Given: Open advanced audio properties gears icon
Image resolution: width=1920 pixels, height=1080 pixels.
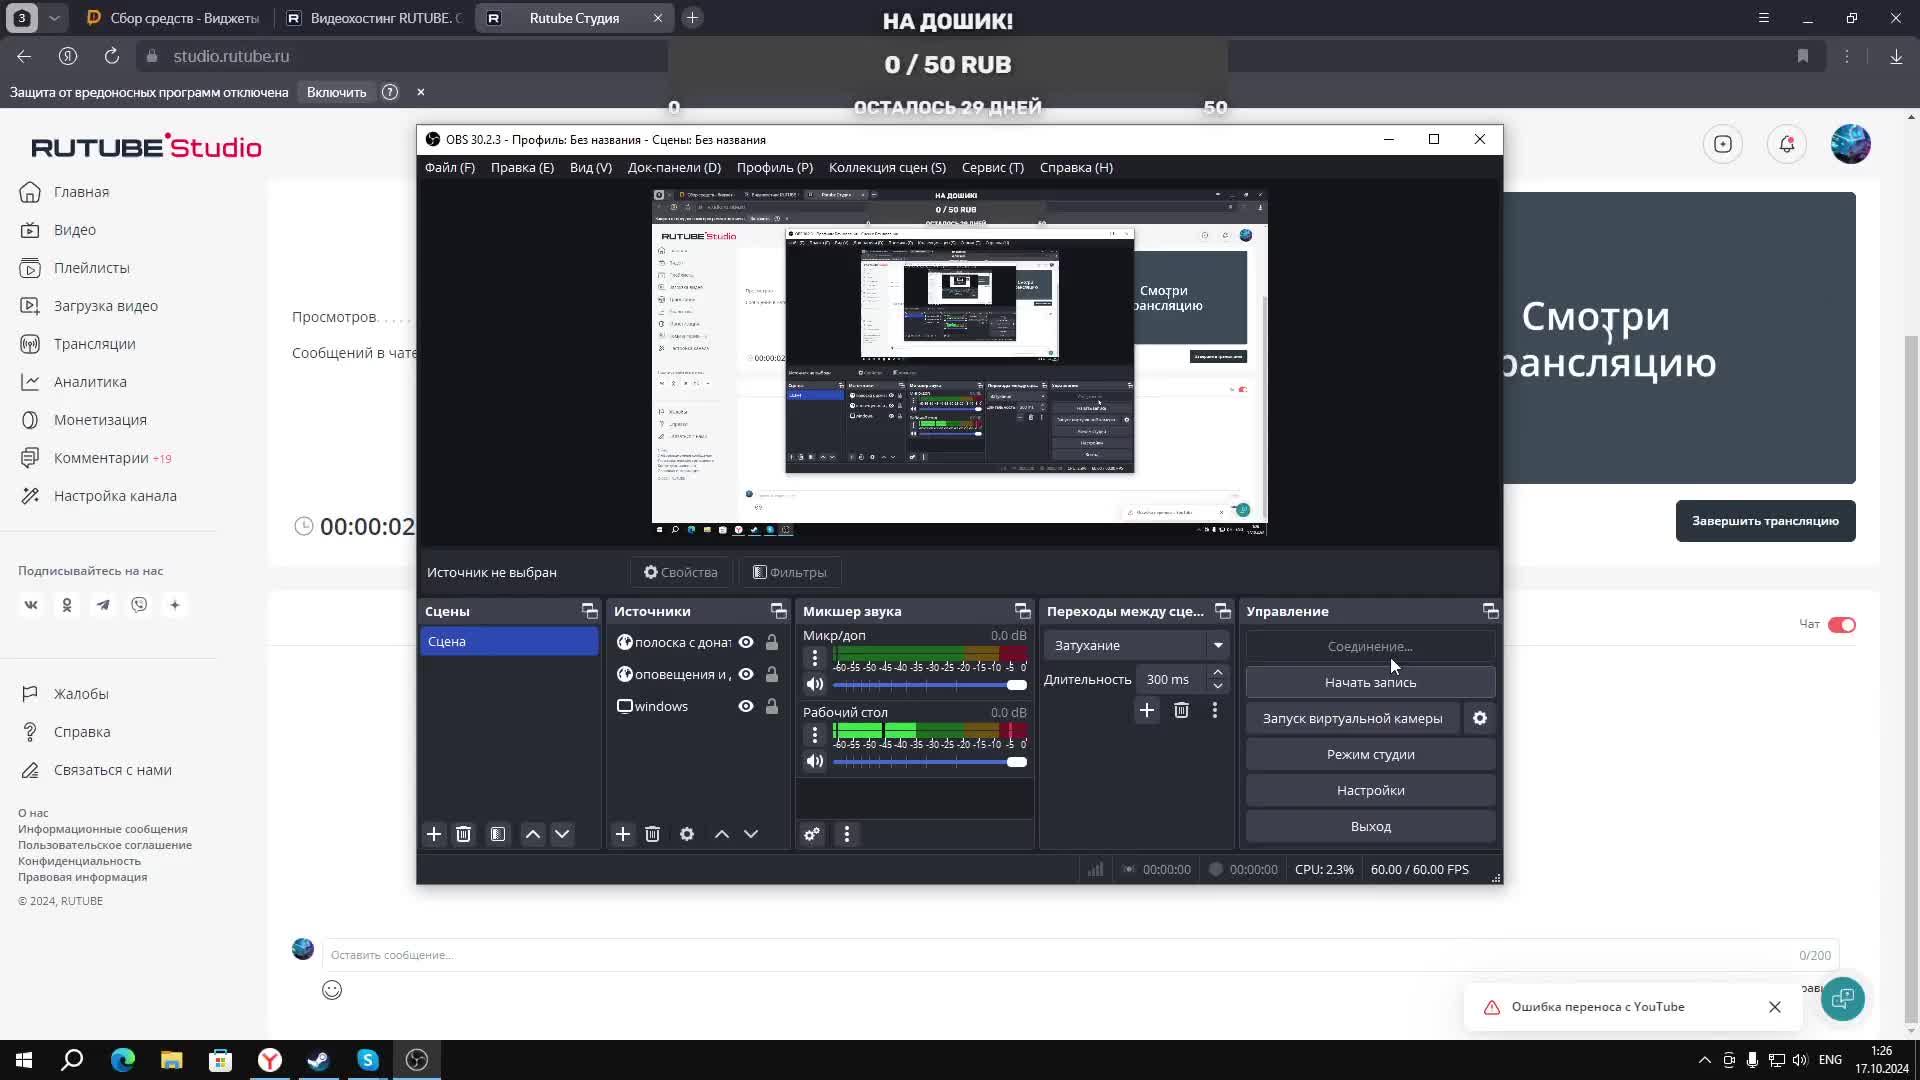Looking at the screenshot, I should [x=812, y=834].
